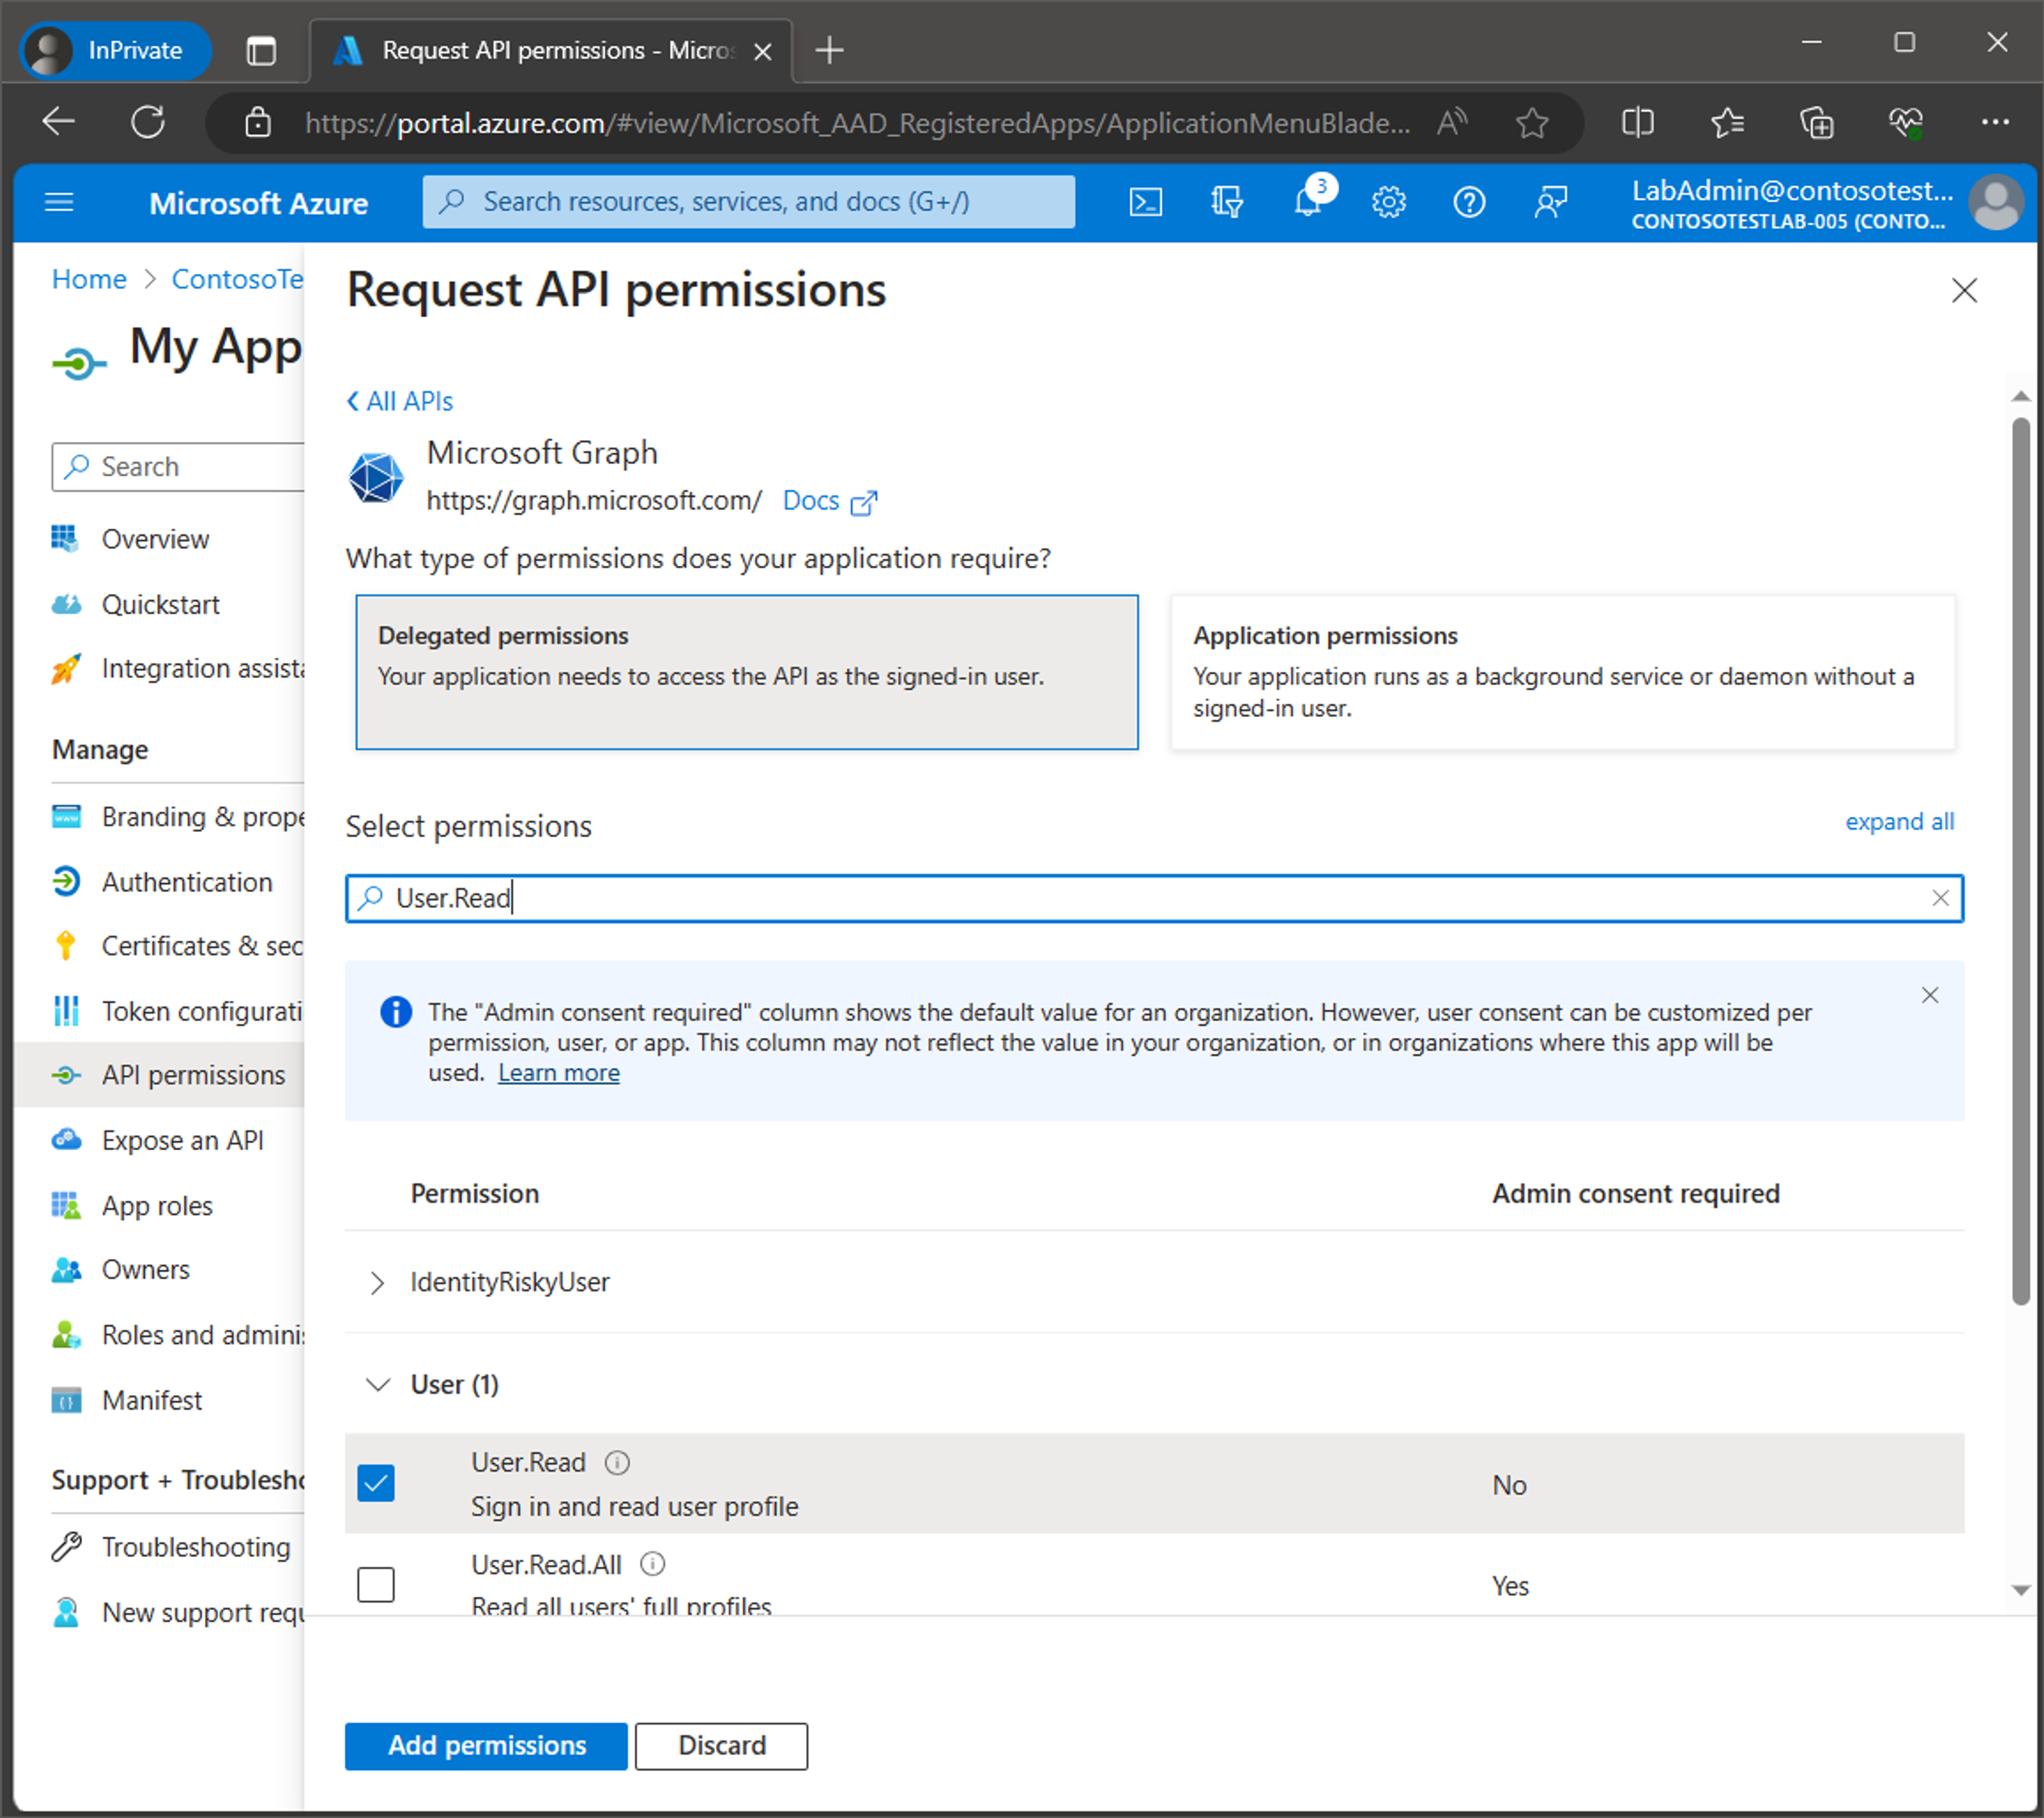The width and height of the screenshot is (2044, 1818).
Task: Click Add permissions button
Action: point(486,1746)
